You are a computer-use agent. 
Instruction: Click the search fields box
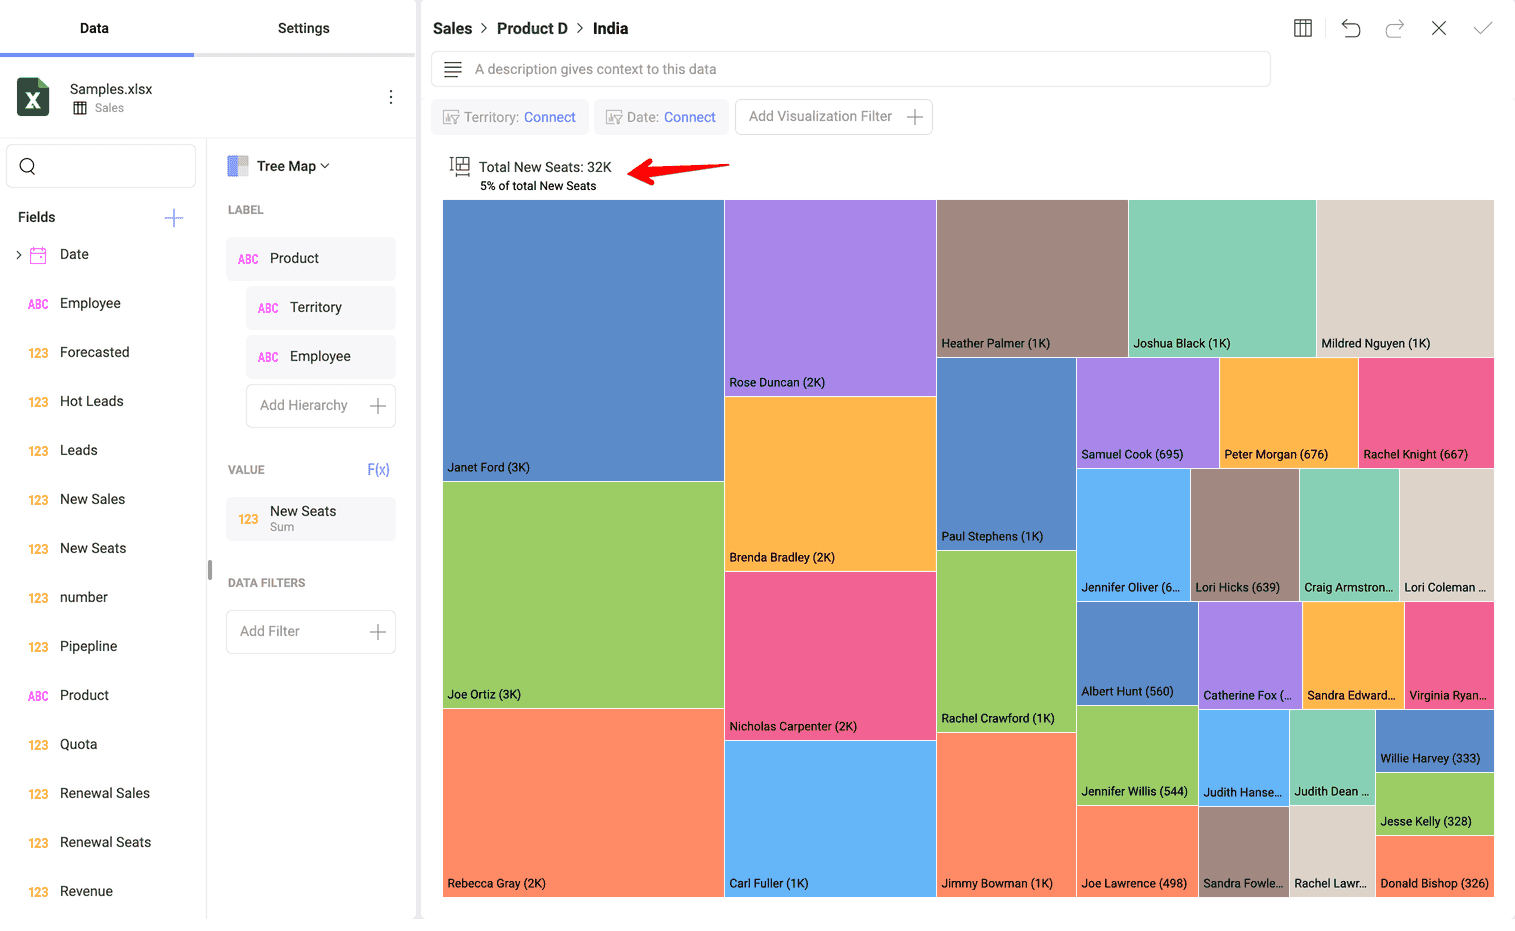(x=101, y=166)
